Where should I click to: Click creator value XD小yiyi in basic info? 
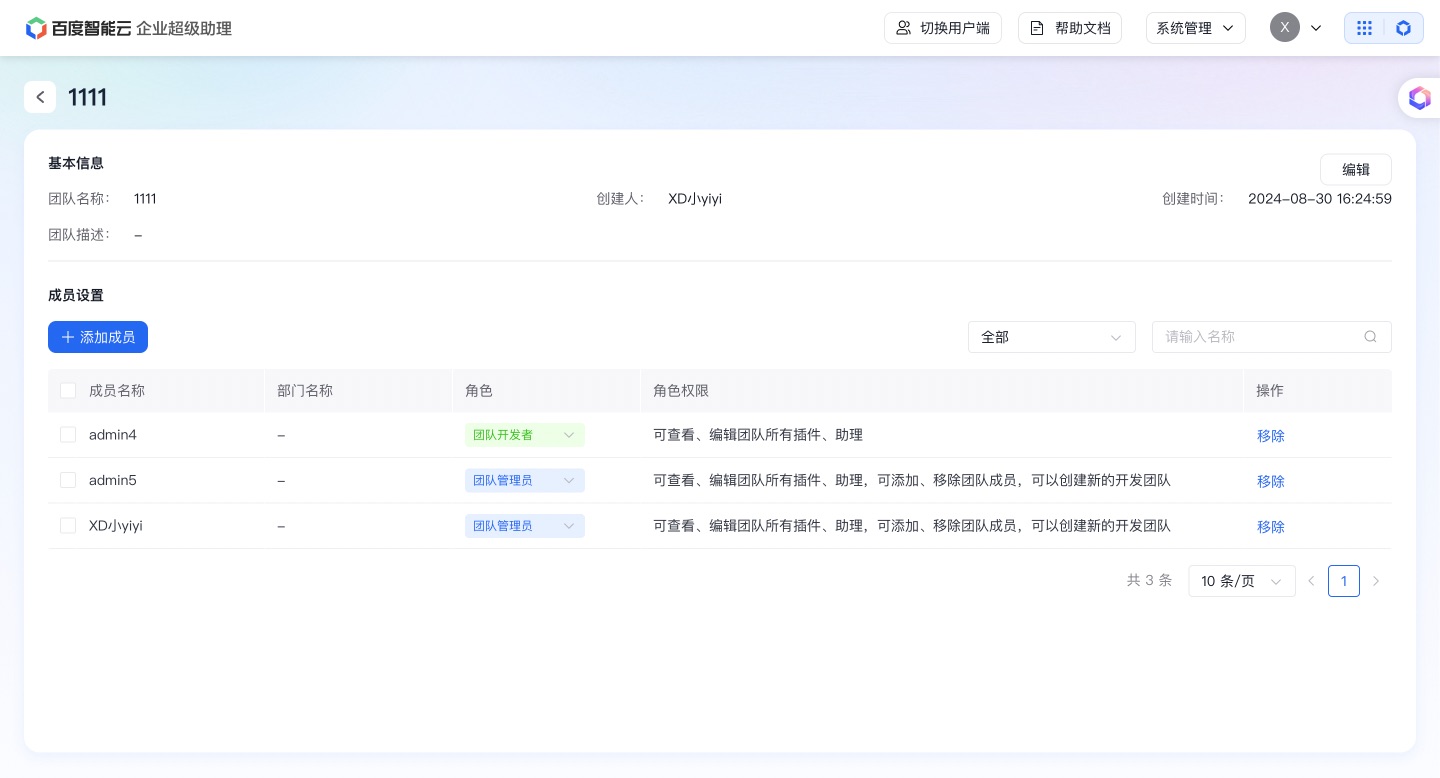click(x=695, y=199)
